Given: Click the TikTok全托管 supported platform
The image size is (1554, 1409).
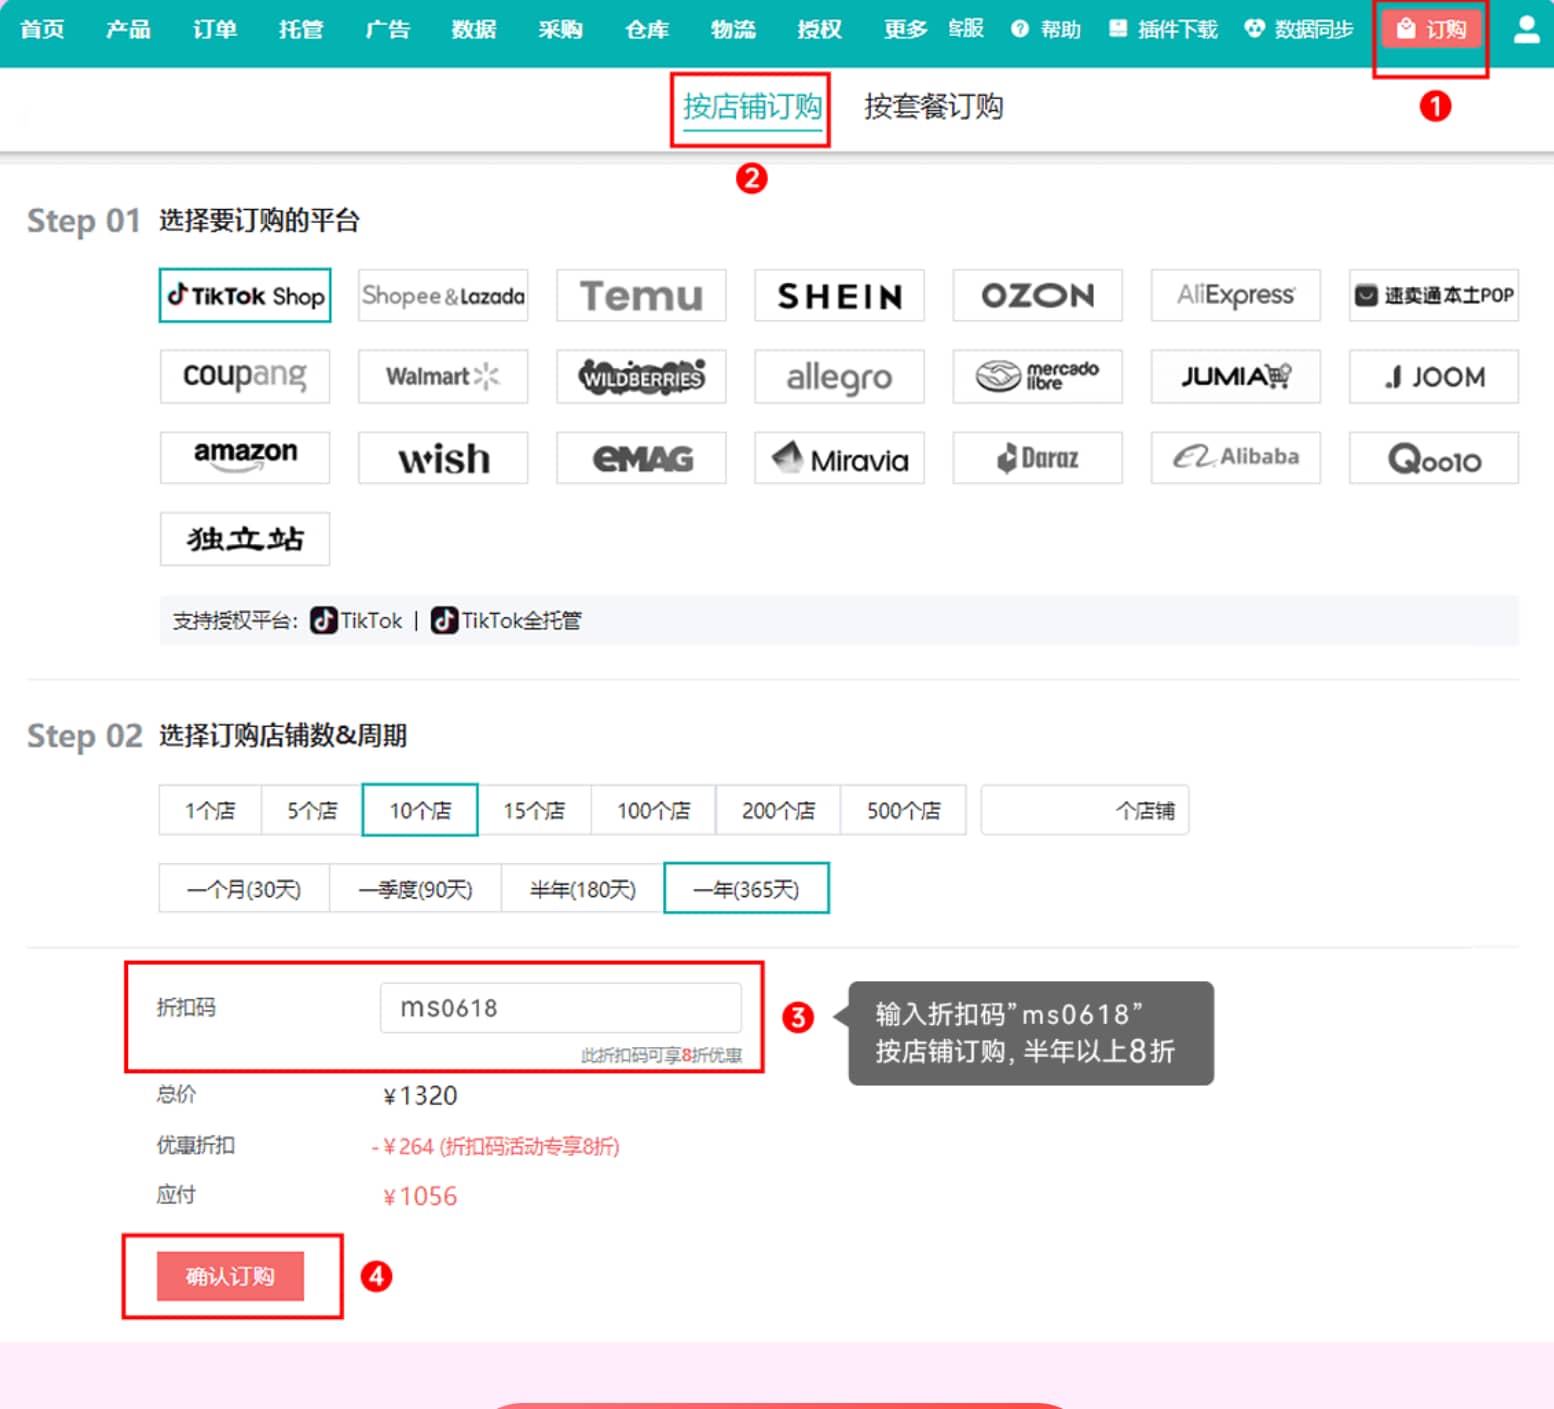Looking at the screenshot, I should pos(506,621).
